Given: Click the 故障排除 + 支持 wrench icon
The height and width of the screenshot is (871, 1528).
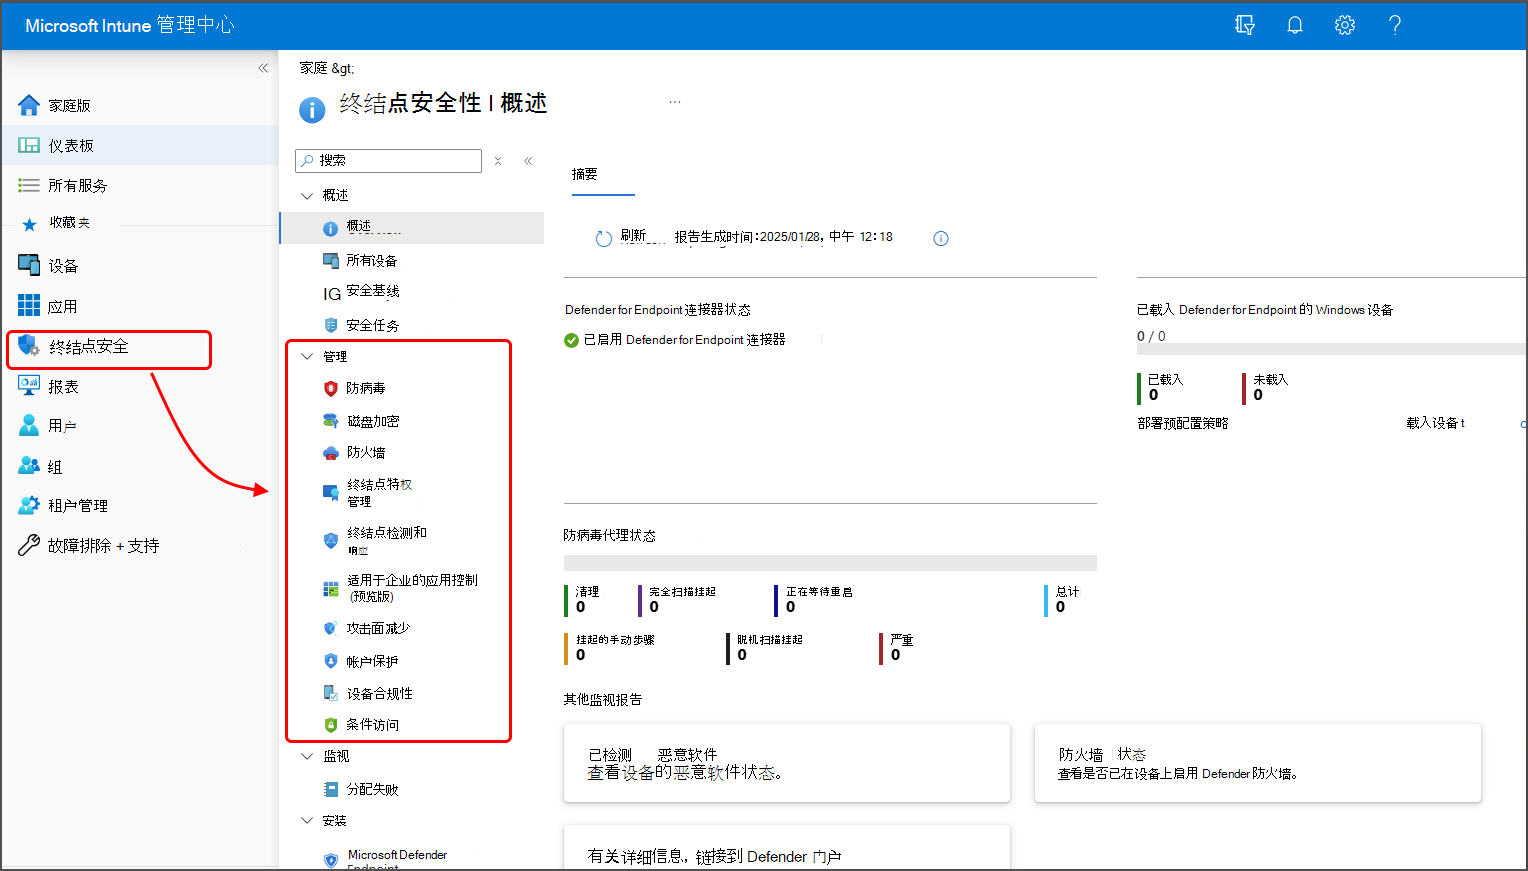Looking at the screenshot, I should (29, 546).
